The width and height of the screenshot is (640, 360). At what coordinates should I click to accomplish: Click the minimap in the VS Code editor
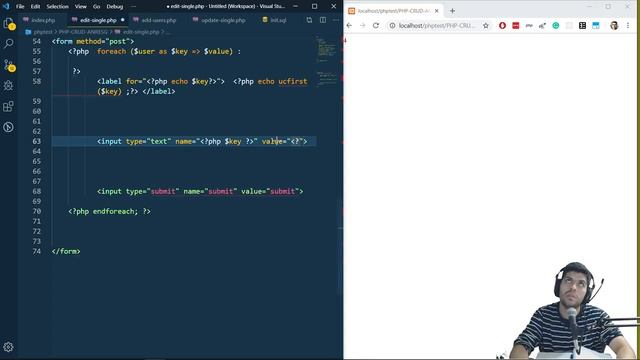click(327, 61)
